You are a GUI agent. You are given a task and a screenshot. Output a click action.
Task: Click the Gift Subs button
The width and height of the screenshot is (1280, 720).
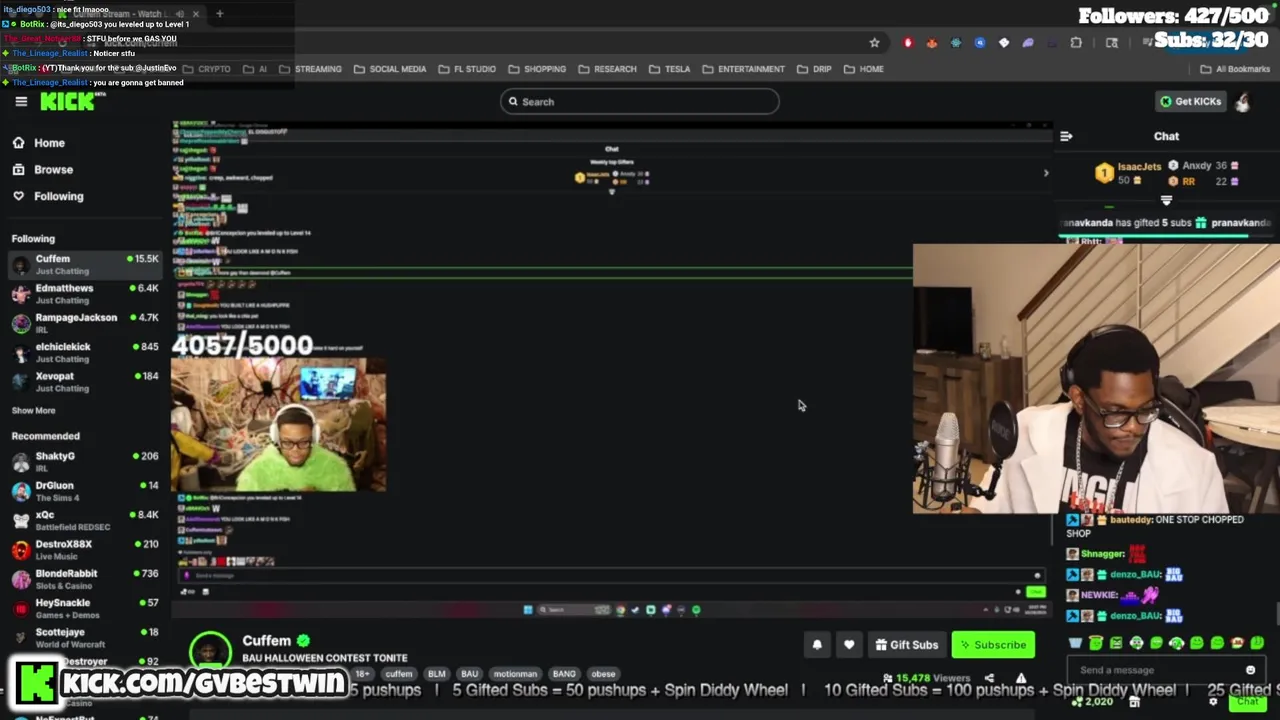click(906, 645)
